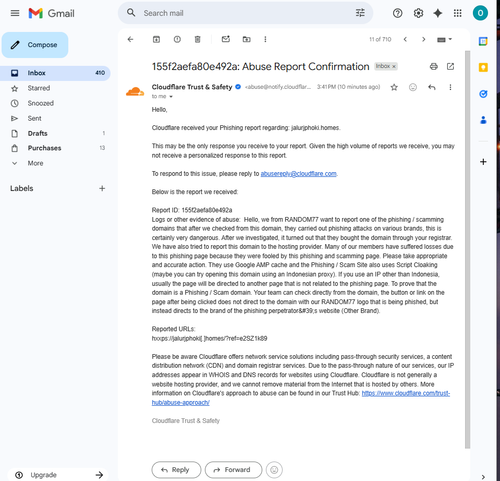This screenshot has width=500, height=481.
Task: Open search options filter icon
Action: [360, 13]
